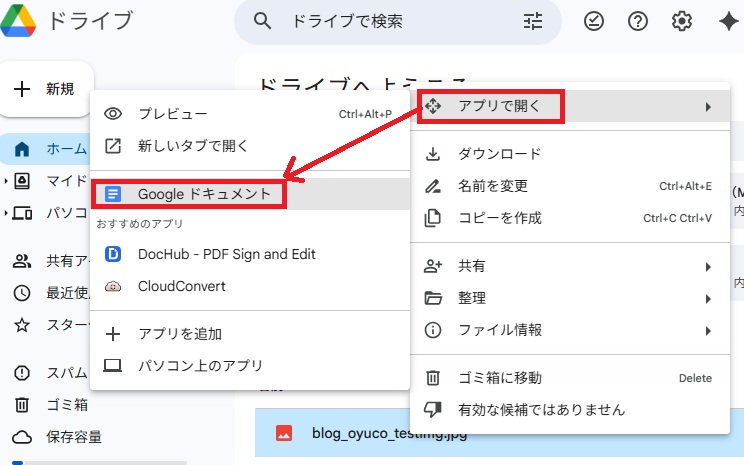Click the DocHub app icon
The image size is (744, 465).
pos(113,254)
